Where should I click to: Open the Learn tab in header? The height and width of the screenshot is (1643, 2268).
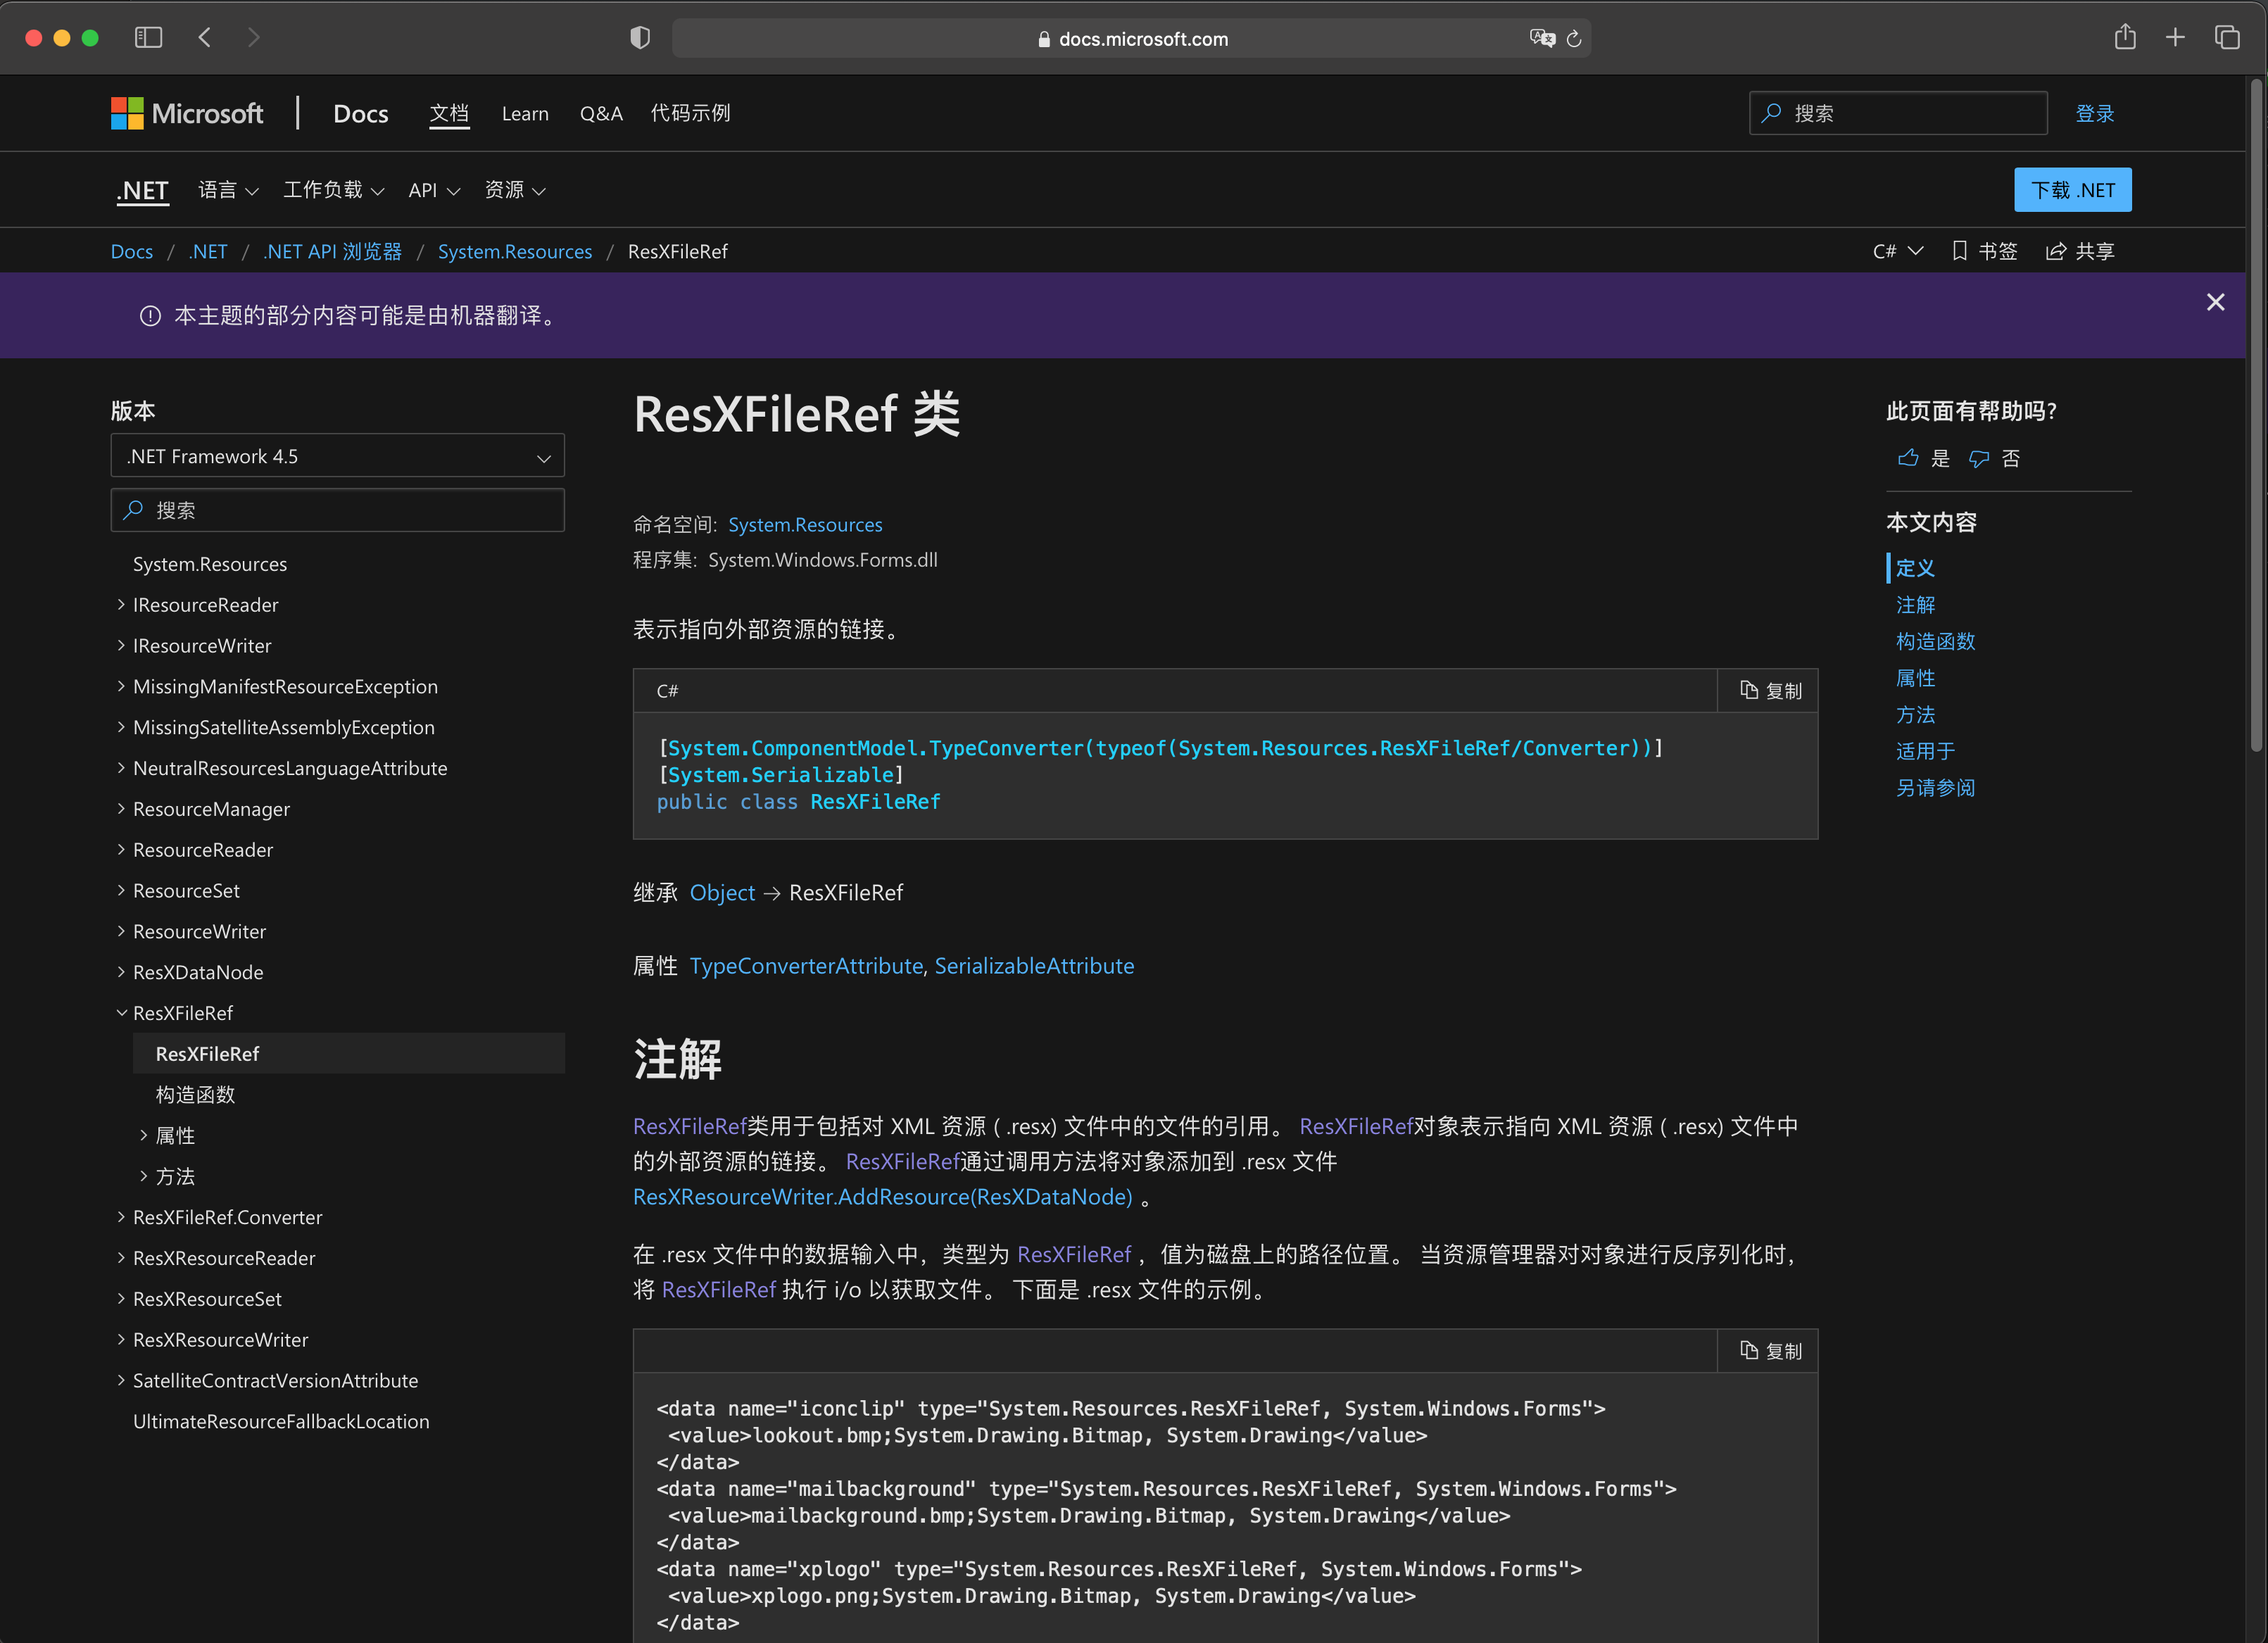pos(524,114)
